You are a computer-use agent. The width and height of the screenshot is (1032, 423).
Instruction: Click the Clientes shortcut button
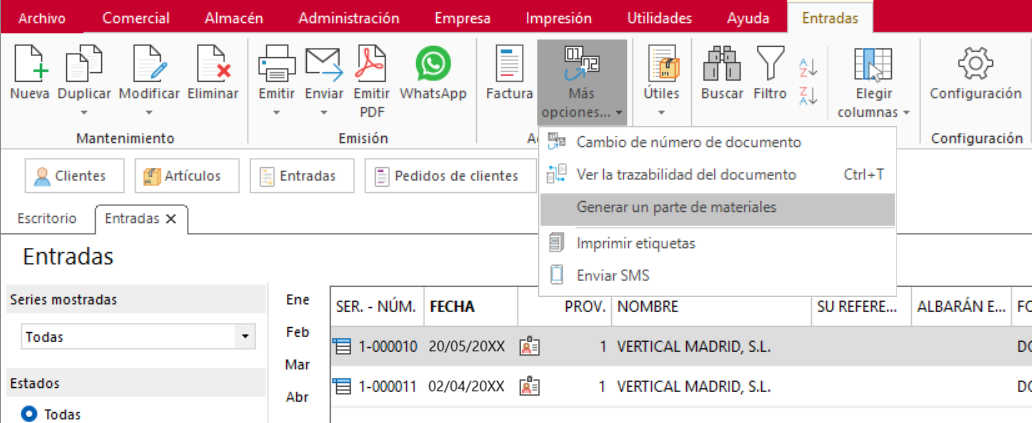coord(74,176)
